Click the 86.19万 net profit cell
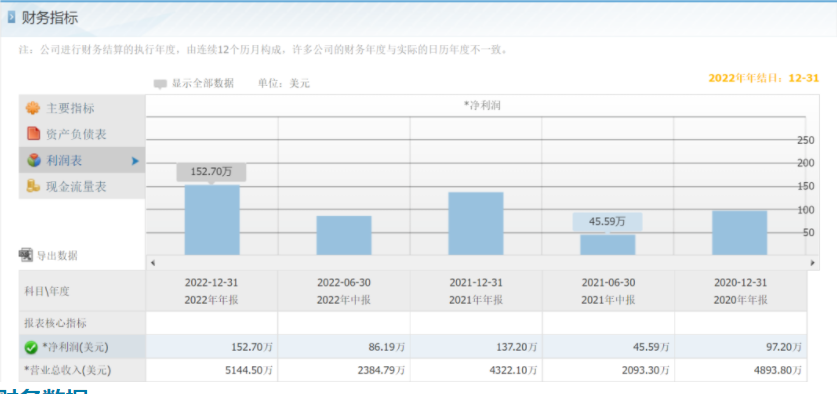The width and height of the screenshot is (837, 394). pos(344,347)
